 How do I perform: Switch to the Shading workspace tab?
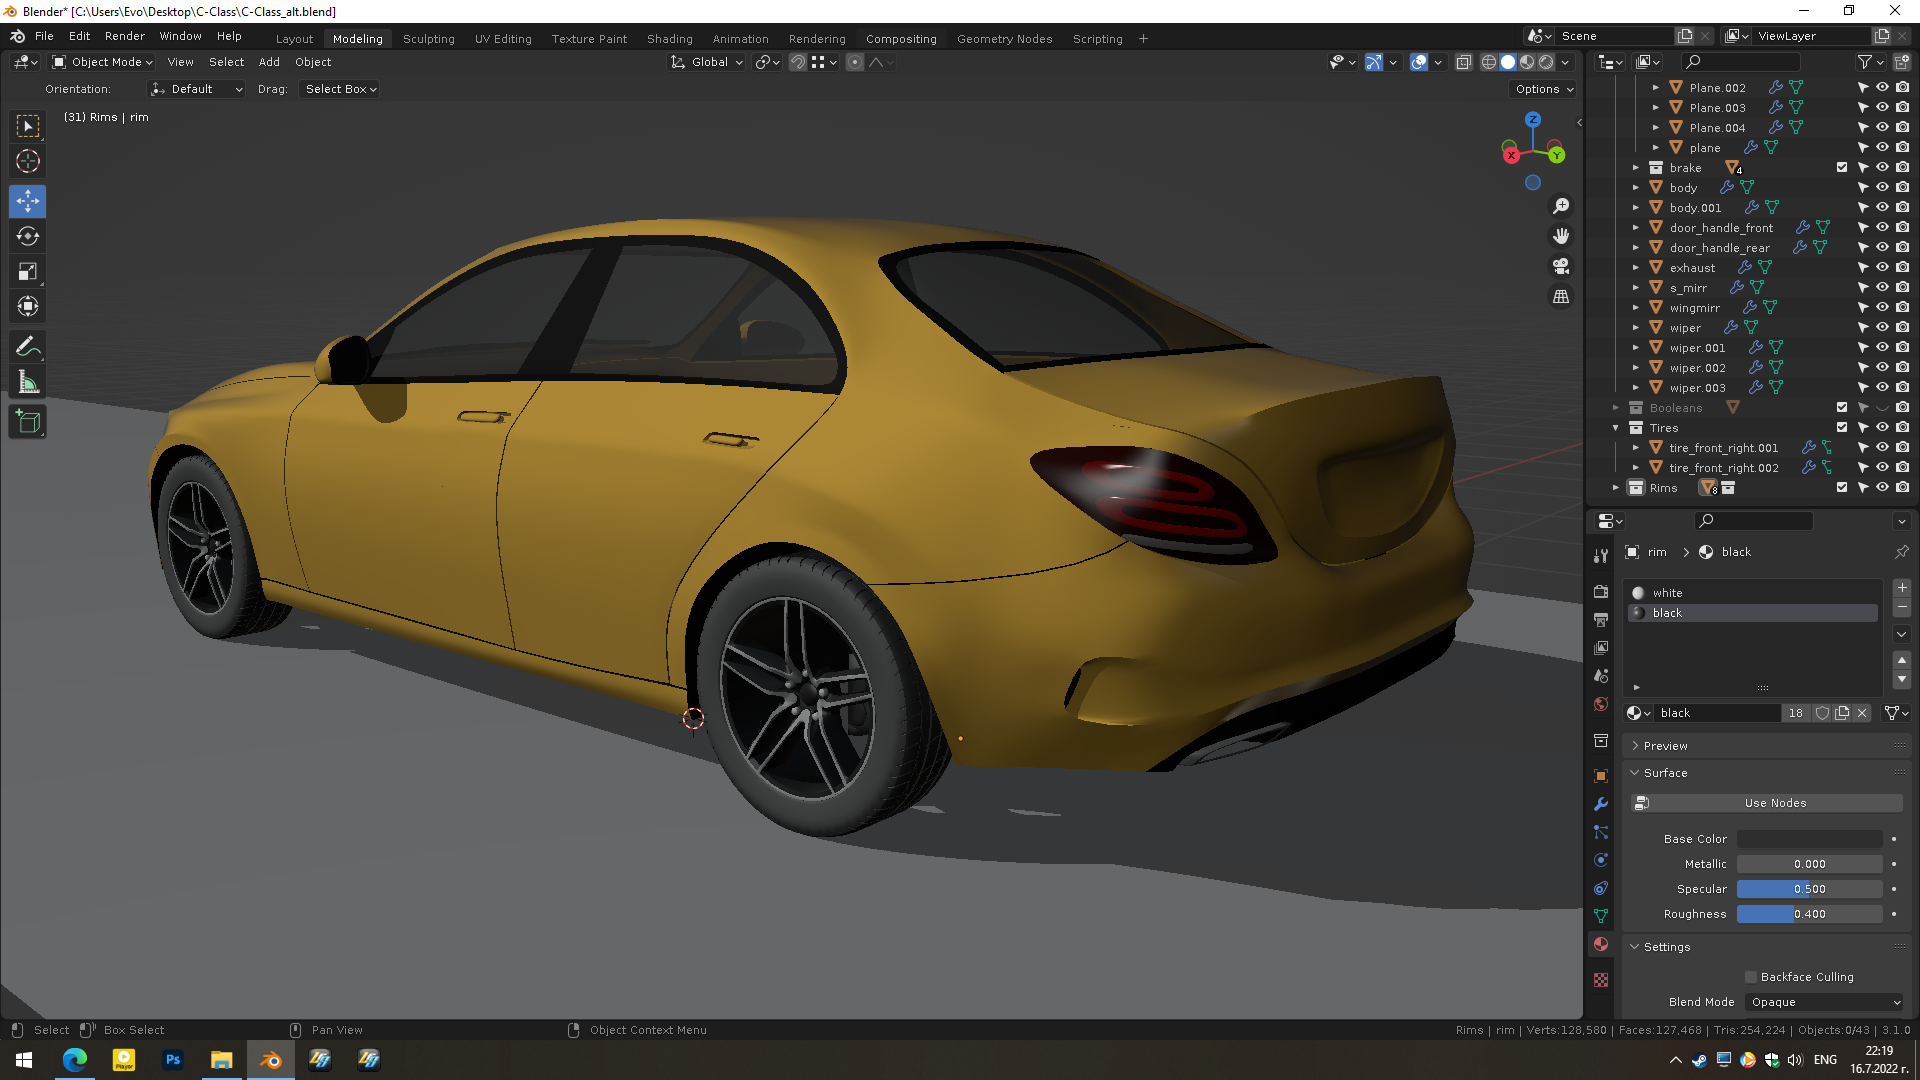point(669,39)
